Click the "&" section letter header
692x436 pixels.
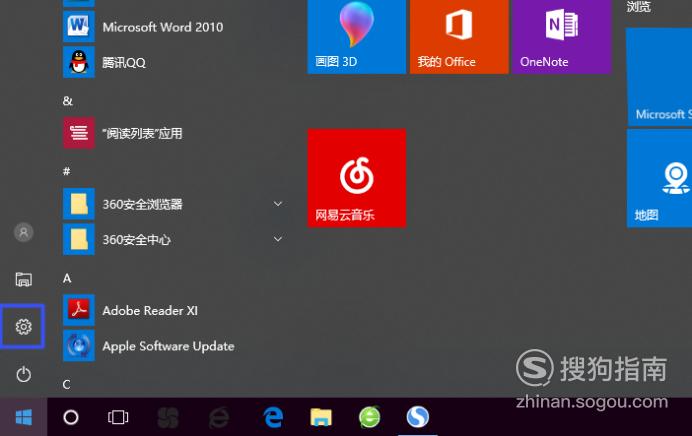click(68, 101)
